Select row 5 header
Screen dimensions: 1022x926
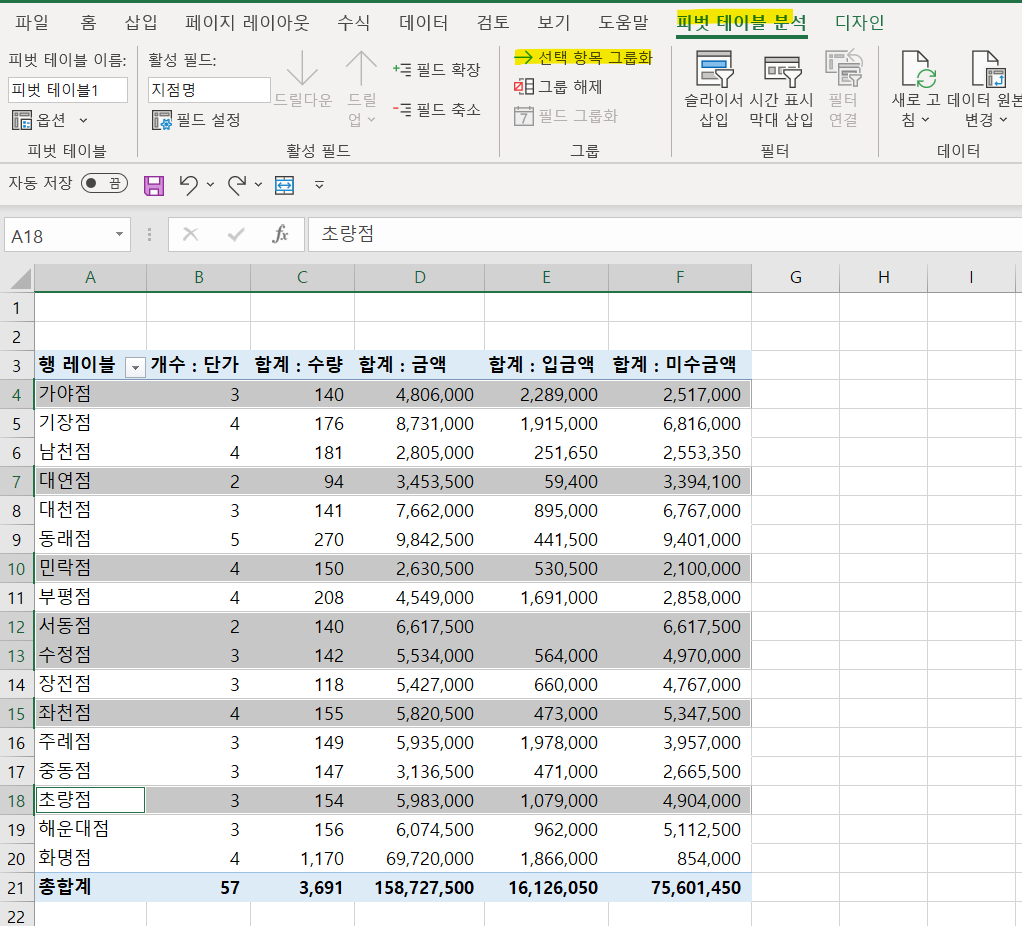pyautogui.click(x=16, y=424)
